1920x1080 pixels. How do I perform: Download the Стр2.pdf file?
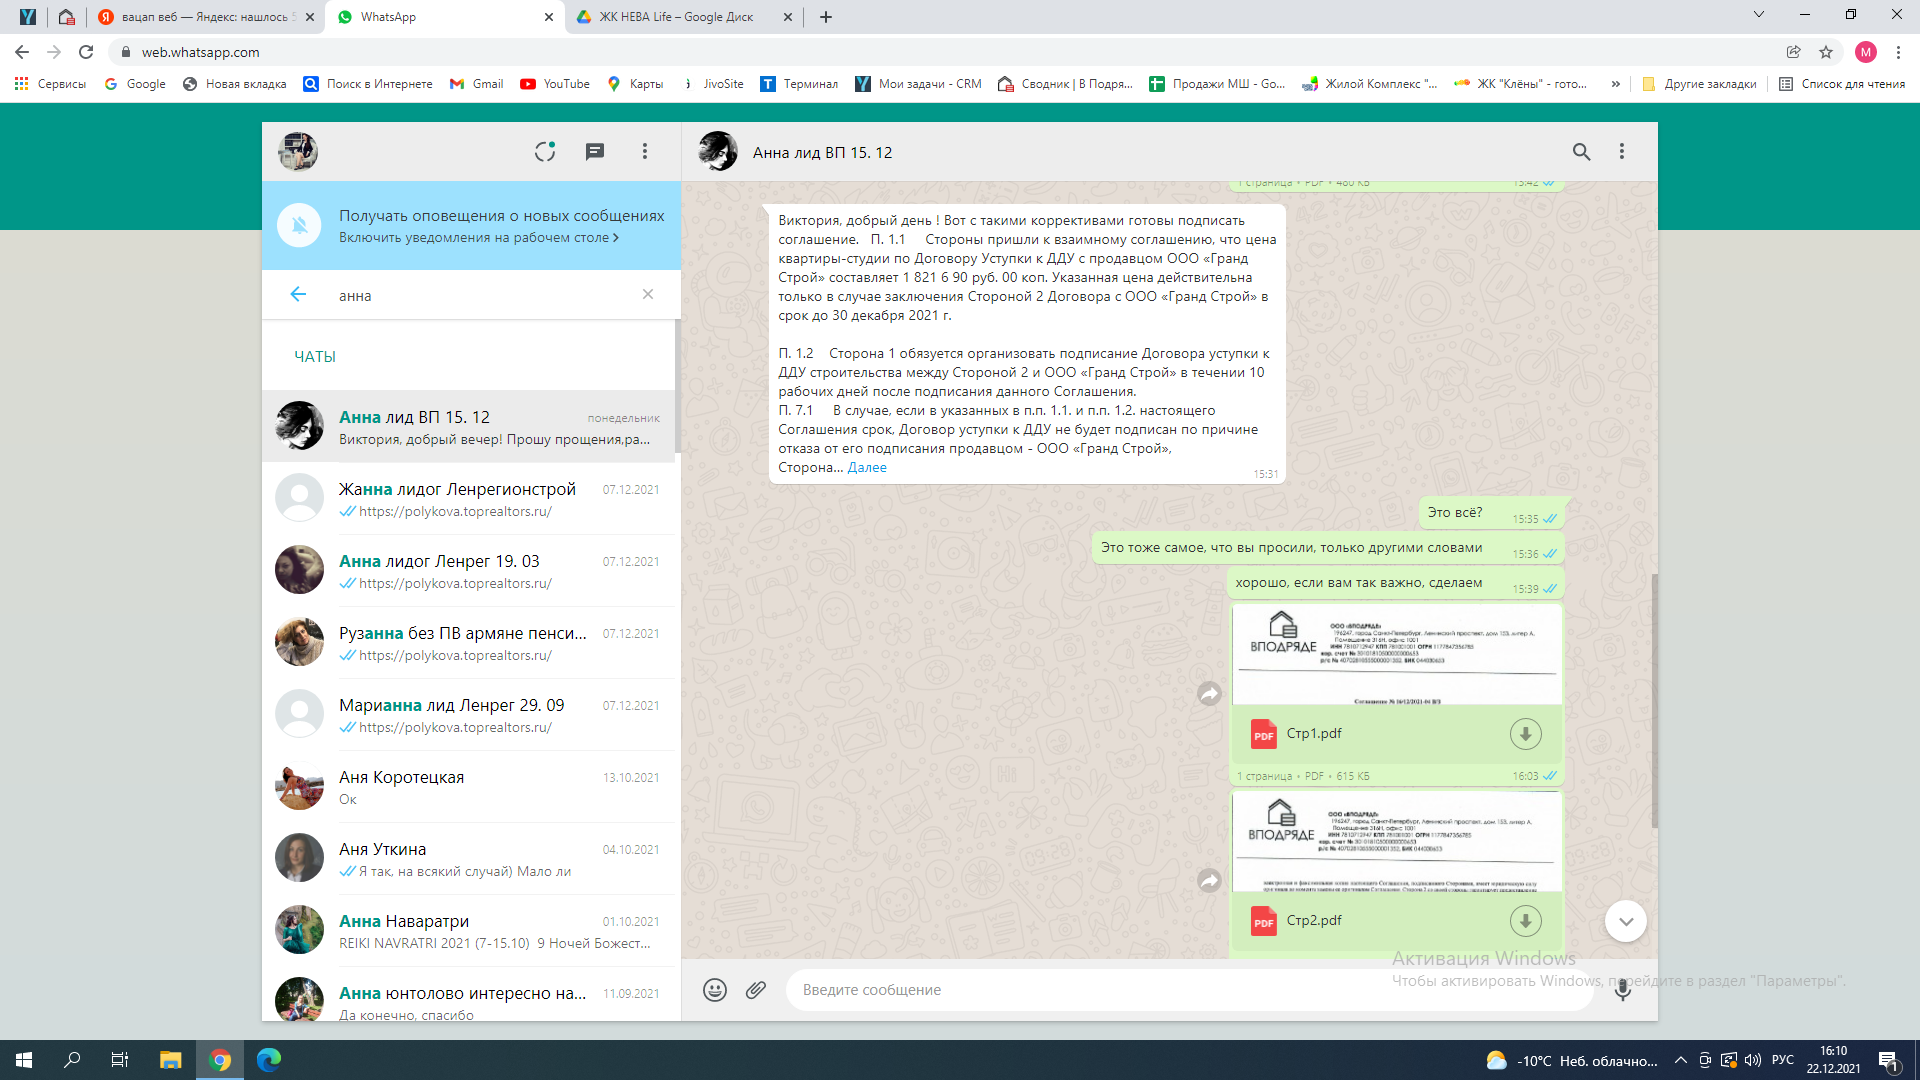[1525, 921]
